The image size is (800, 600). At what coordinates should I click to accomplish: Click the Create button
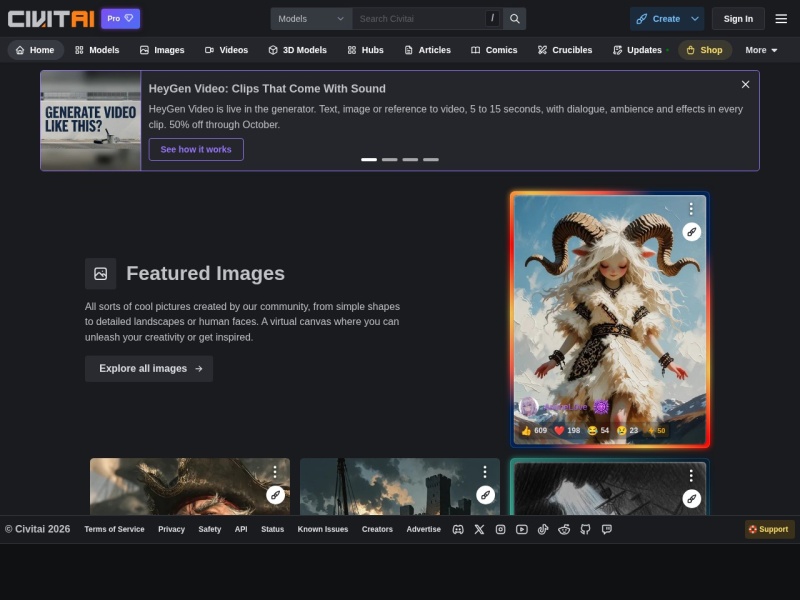point(658,19)
